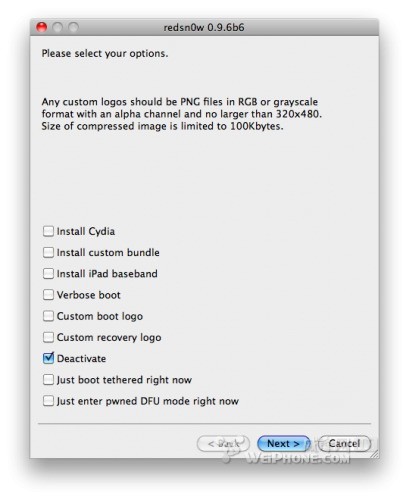The image size is (409, 500).
Task: Select Just boot tethered right now
Action: click(48, 380)
